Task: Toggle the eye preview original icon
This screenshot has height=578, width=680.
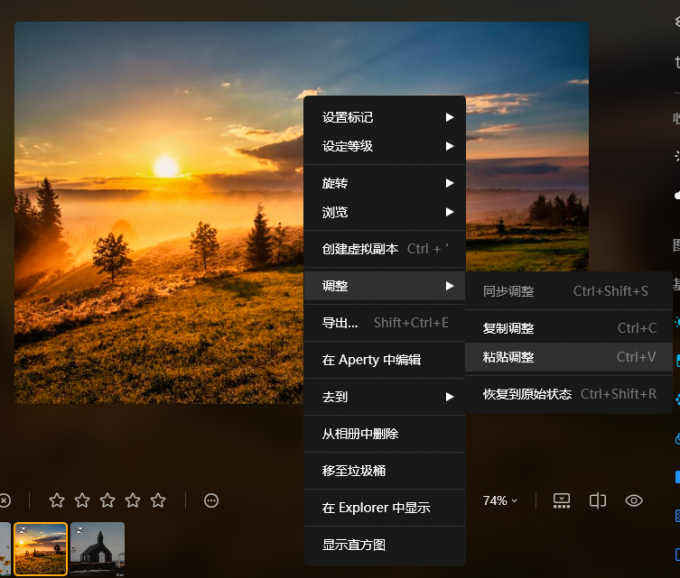Action: point(634,500)
